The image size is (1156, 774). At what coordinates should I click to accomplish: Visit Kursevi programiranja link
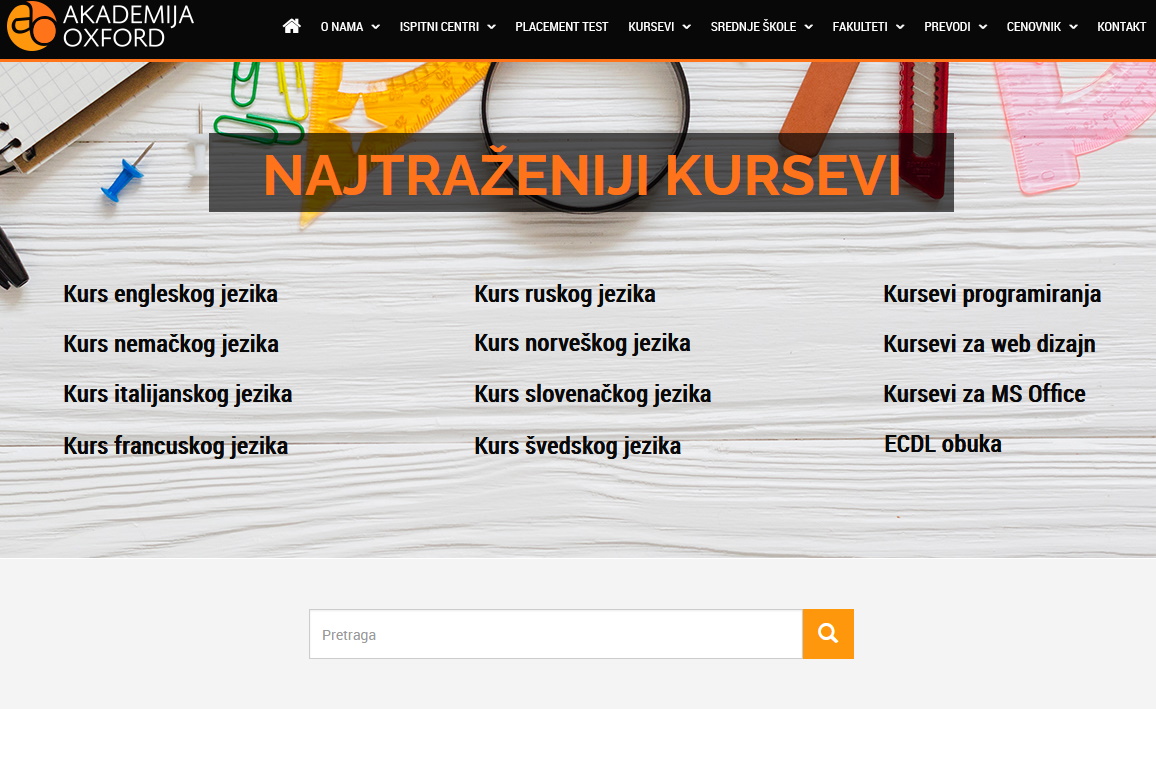[x=992, y=294]
